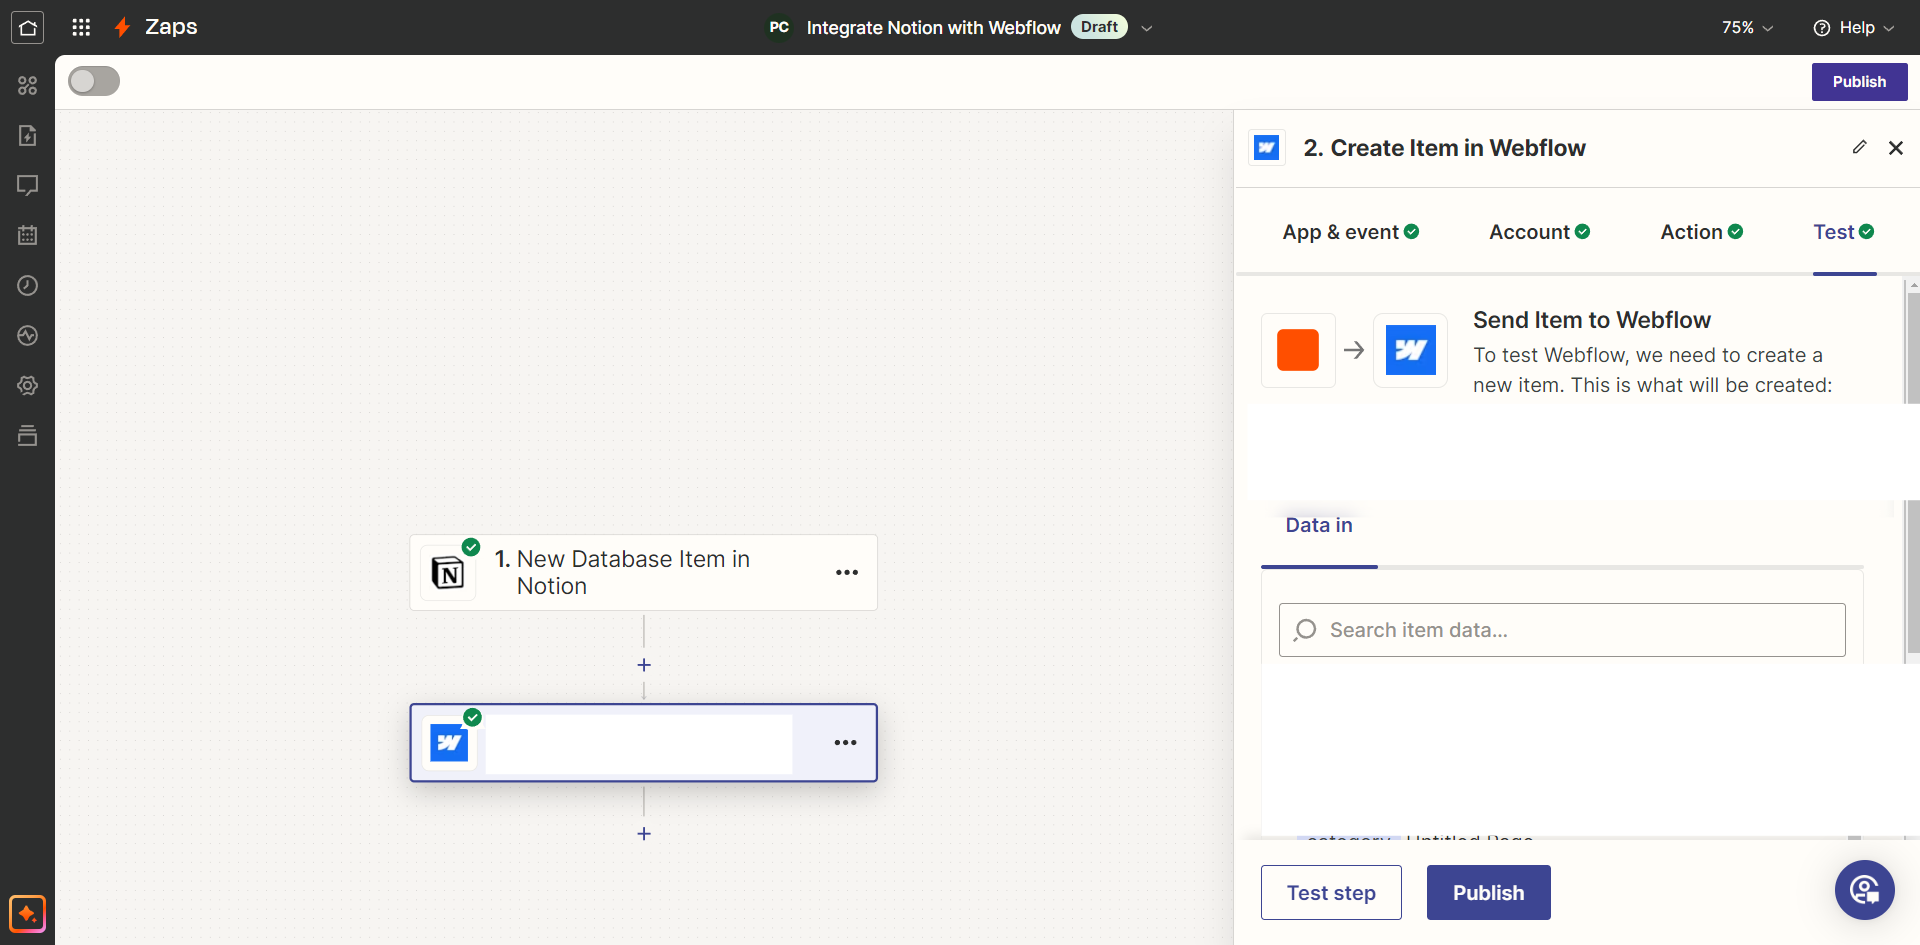Open the comments sidebar icon
Viewport: 1920px width, 945px height.
(27, 185)
